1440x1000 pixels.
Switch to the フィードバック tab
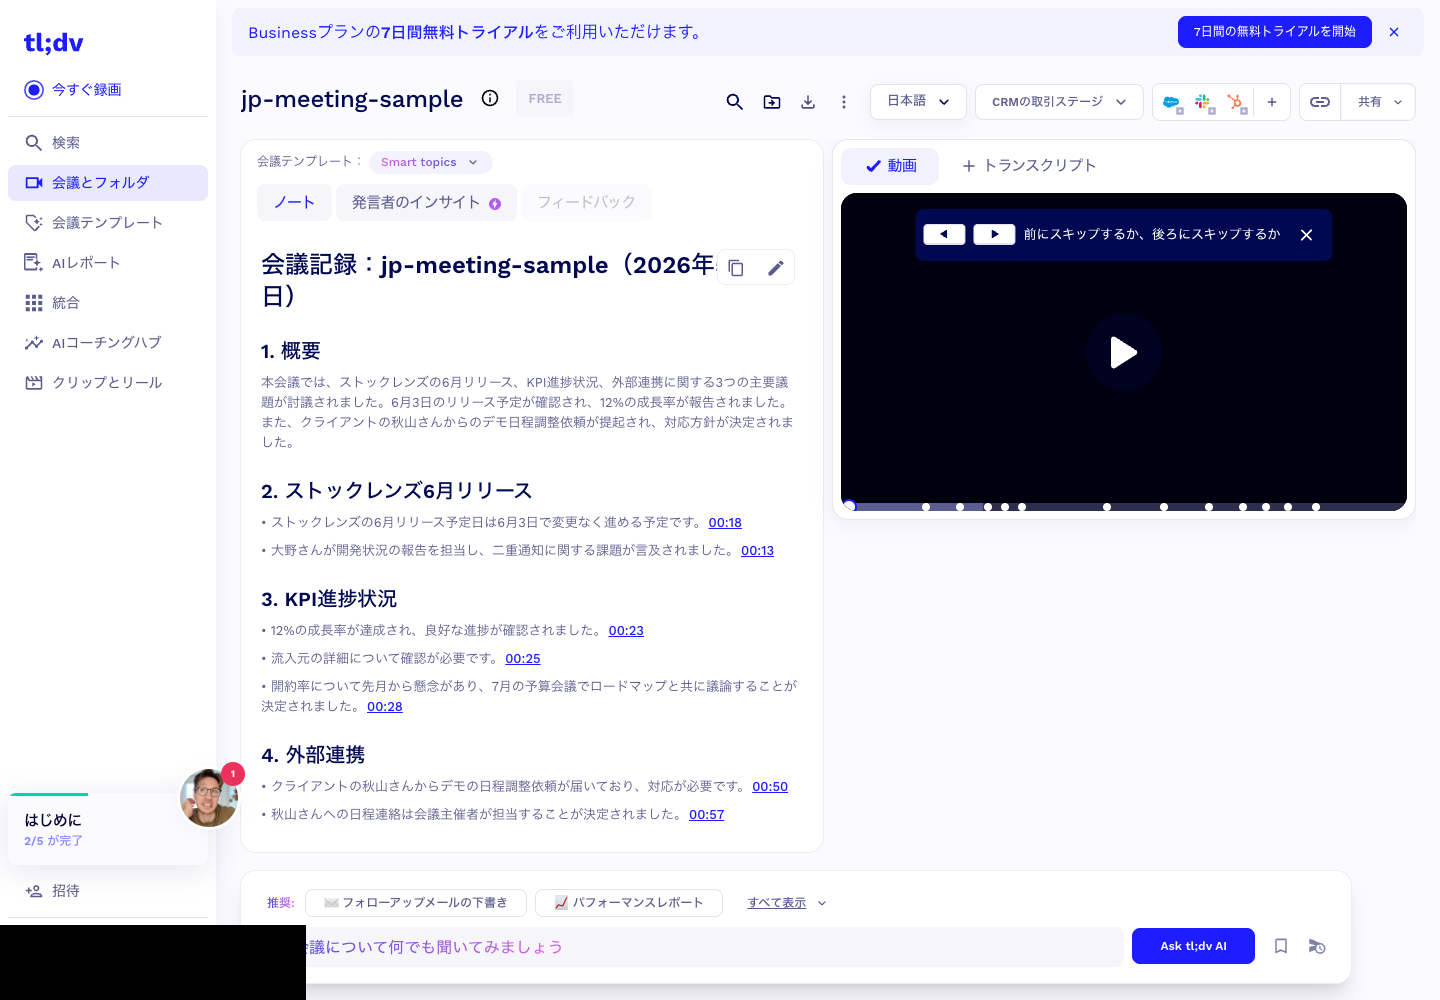(587, 202)
